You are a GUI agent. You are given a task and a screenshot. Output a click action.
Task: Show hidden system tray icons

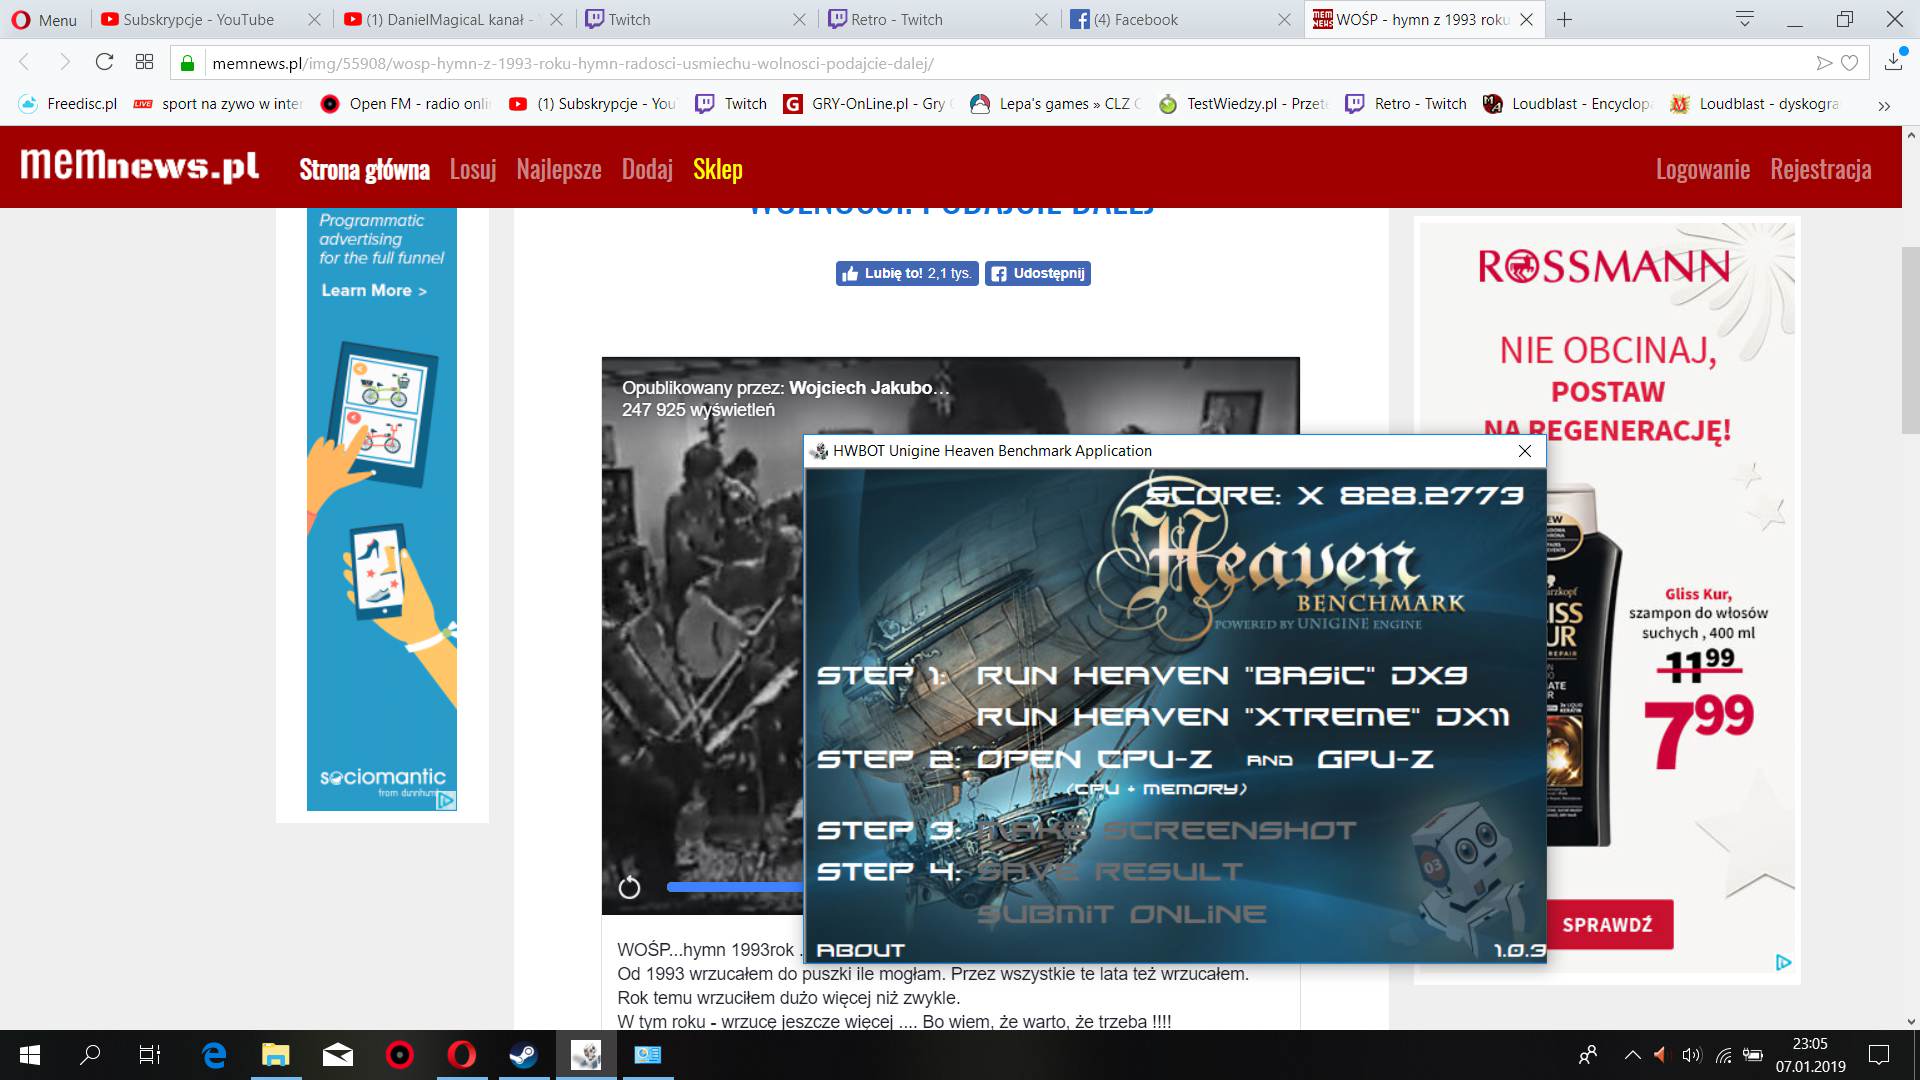[1632, 1055]
